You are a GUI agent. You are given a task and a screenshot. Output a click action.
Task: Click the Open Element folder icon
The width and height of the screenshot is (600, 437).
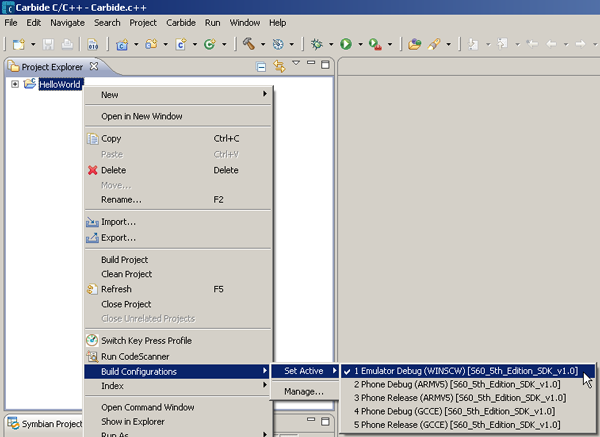click(x=414, y=44)
